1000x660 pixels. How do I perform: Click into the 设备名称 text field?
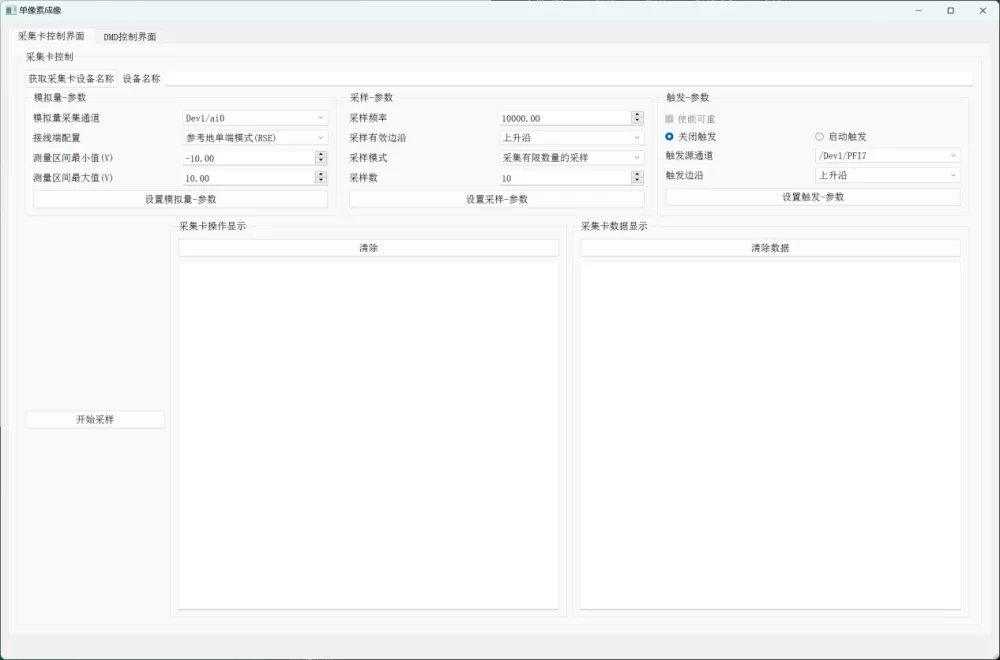click(x=568, y=78)
